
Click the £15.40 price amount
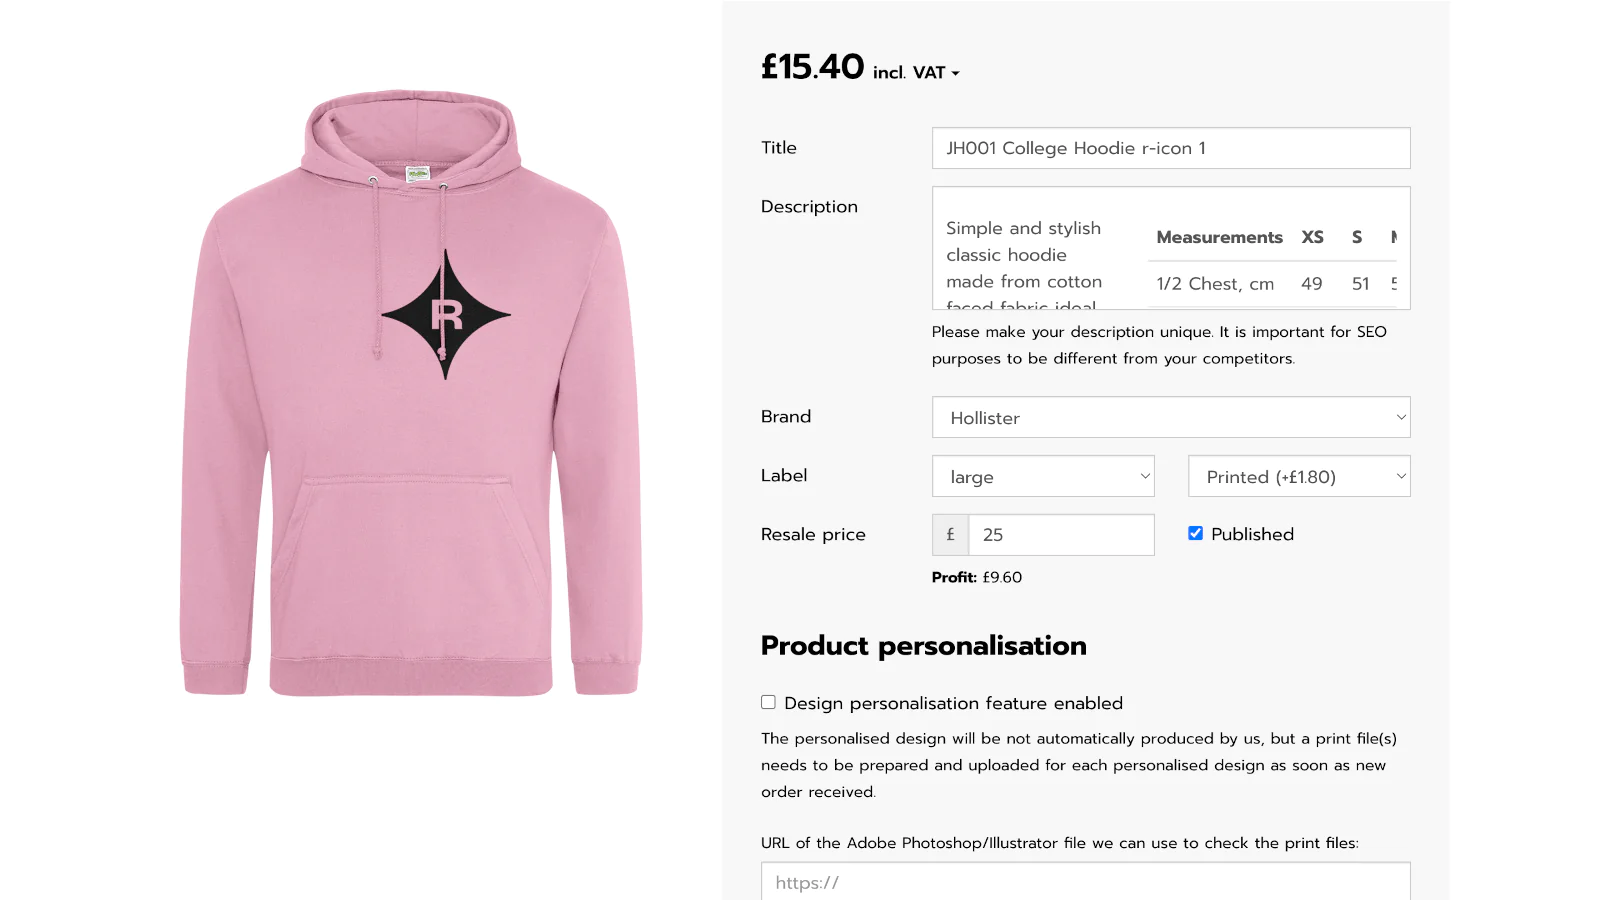pos(812,67)
